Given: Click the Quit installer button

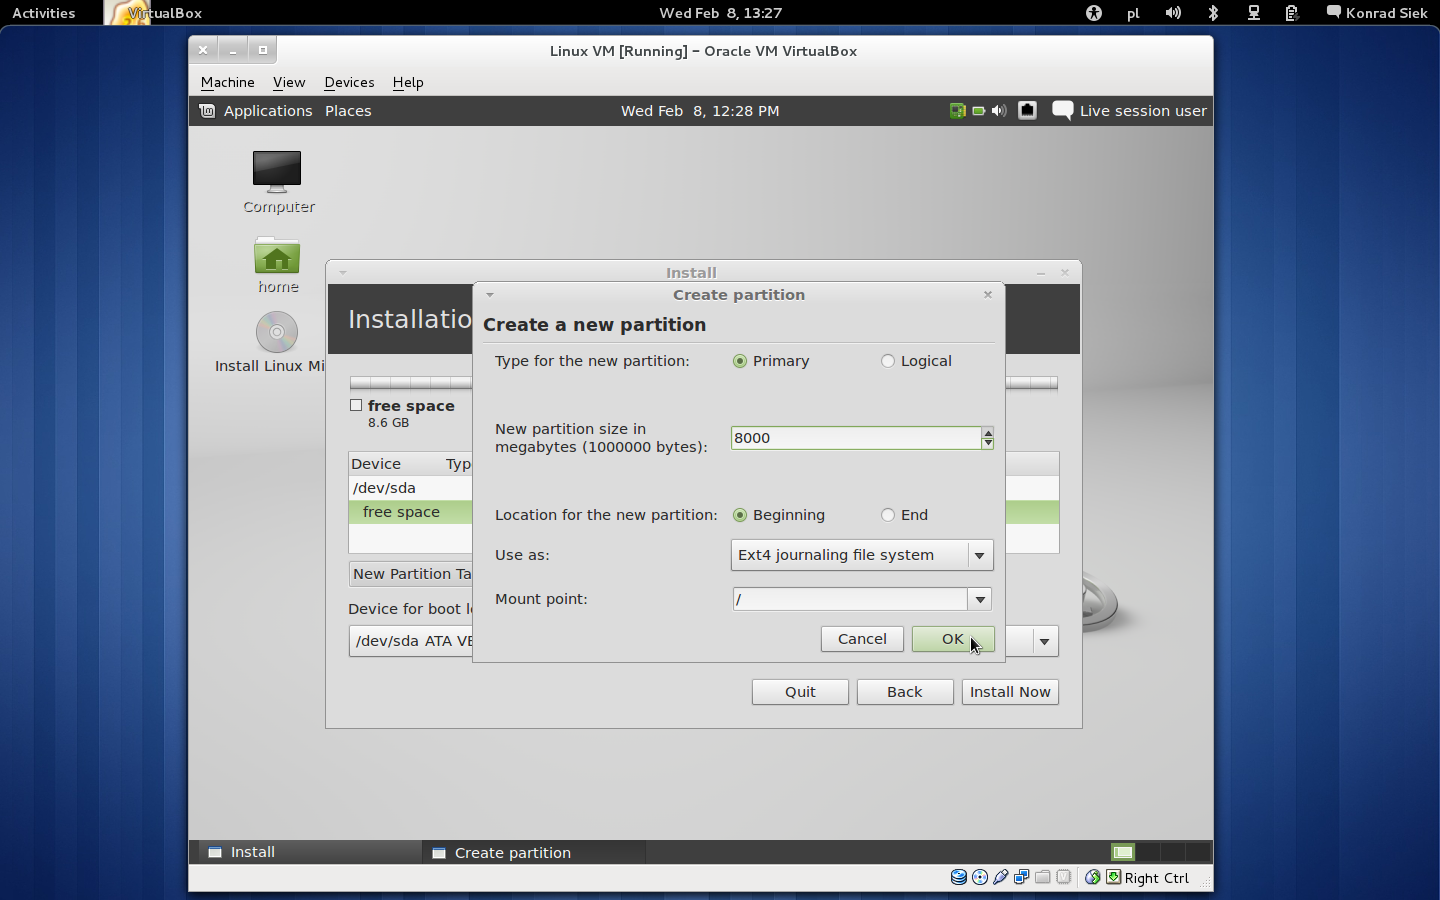Looking at the screenshot, I should pyautogui.click(x=800, y=692).
